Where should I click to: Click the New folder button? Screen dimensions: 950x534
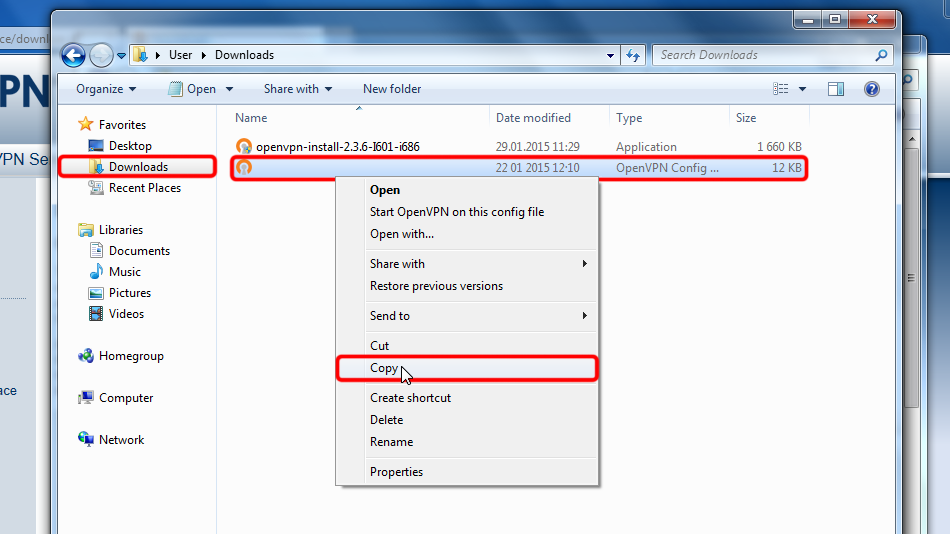coord(392,89)
